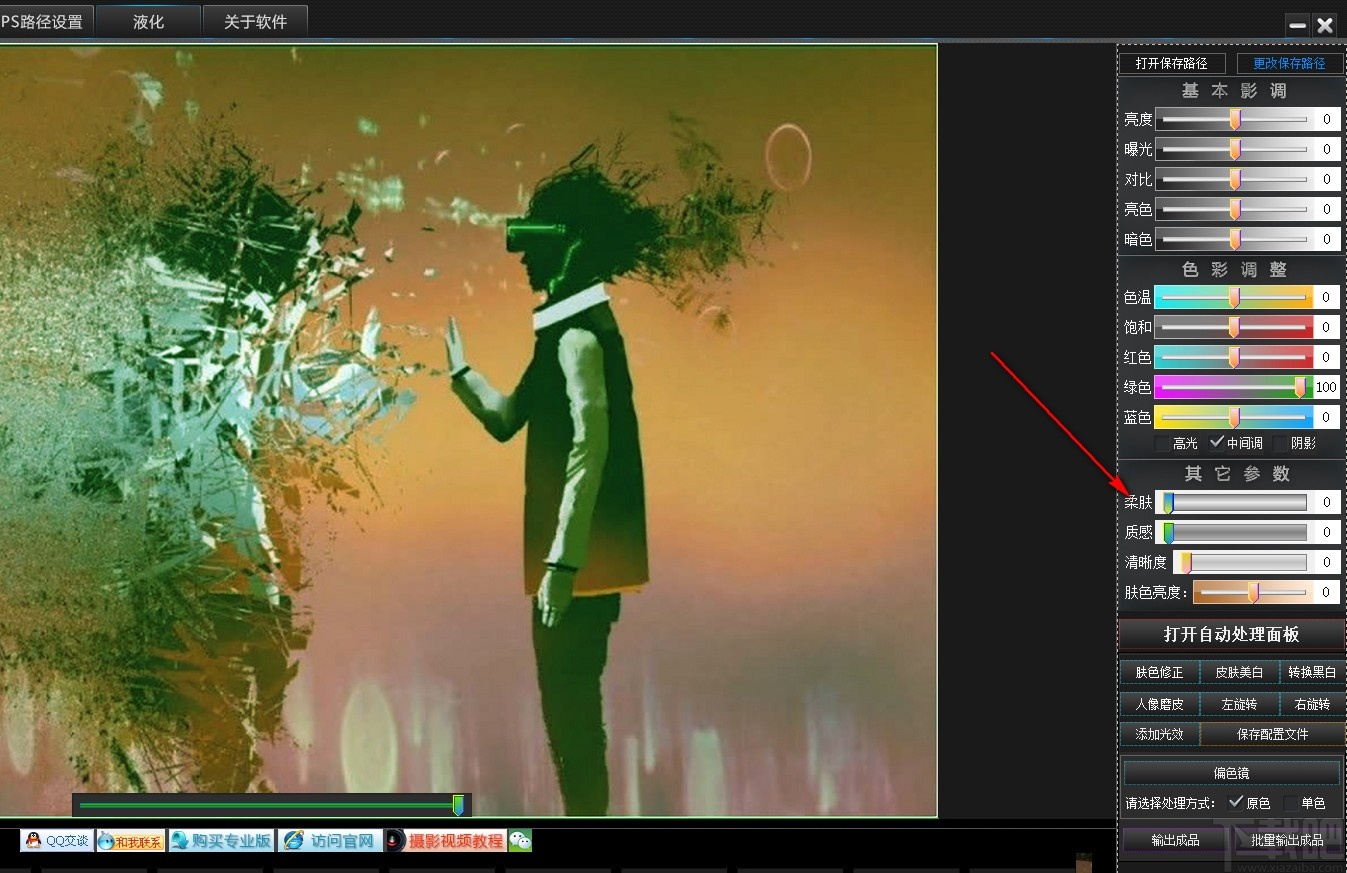Click the green zoom slider under the image
This screenshot has height=873, width=1347.
click(x=271, y=804)
